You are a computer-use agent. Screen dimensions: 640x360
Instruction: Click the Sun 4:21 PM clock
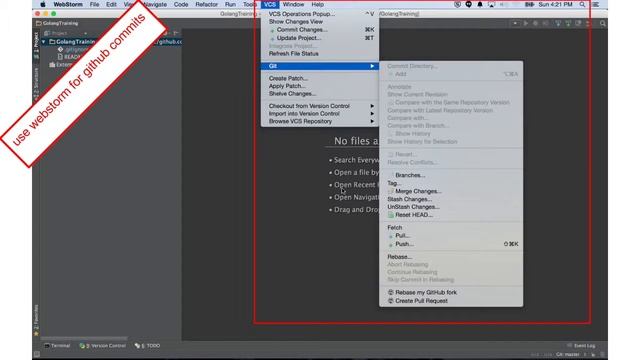[x=555, y=4]
